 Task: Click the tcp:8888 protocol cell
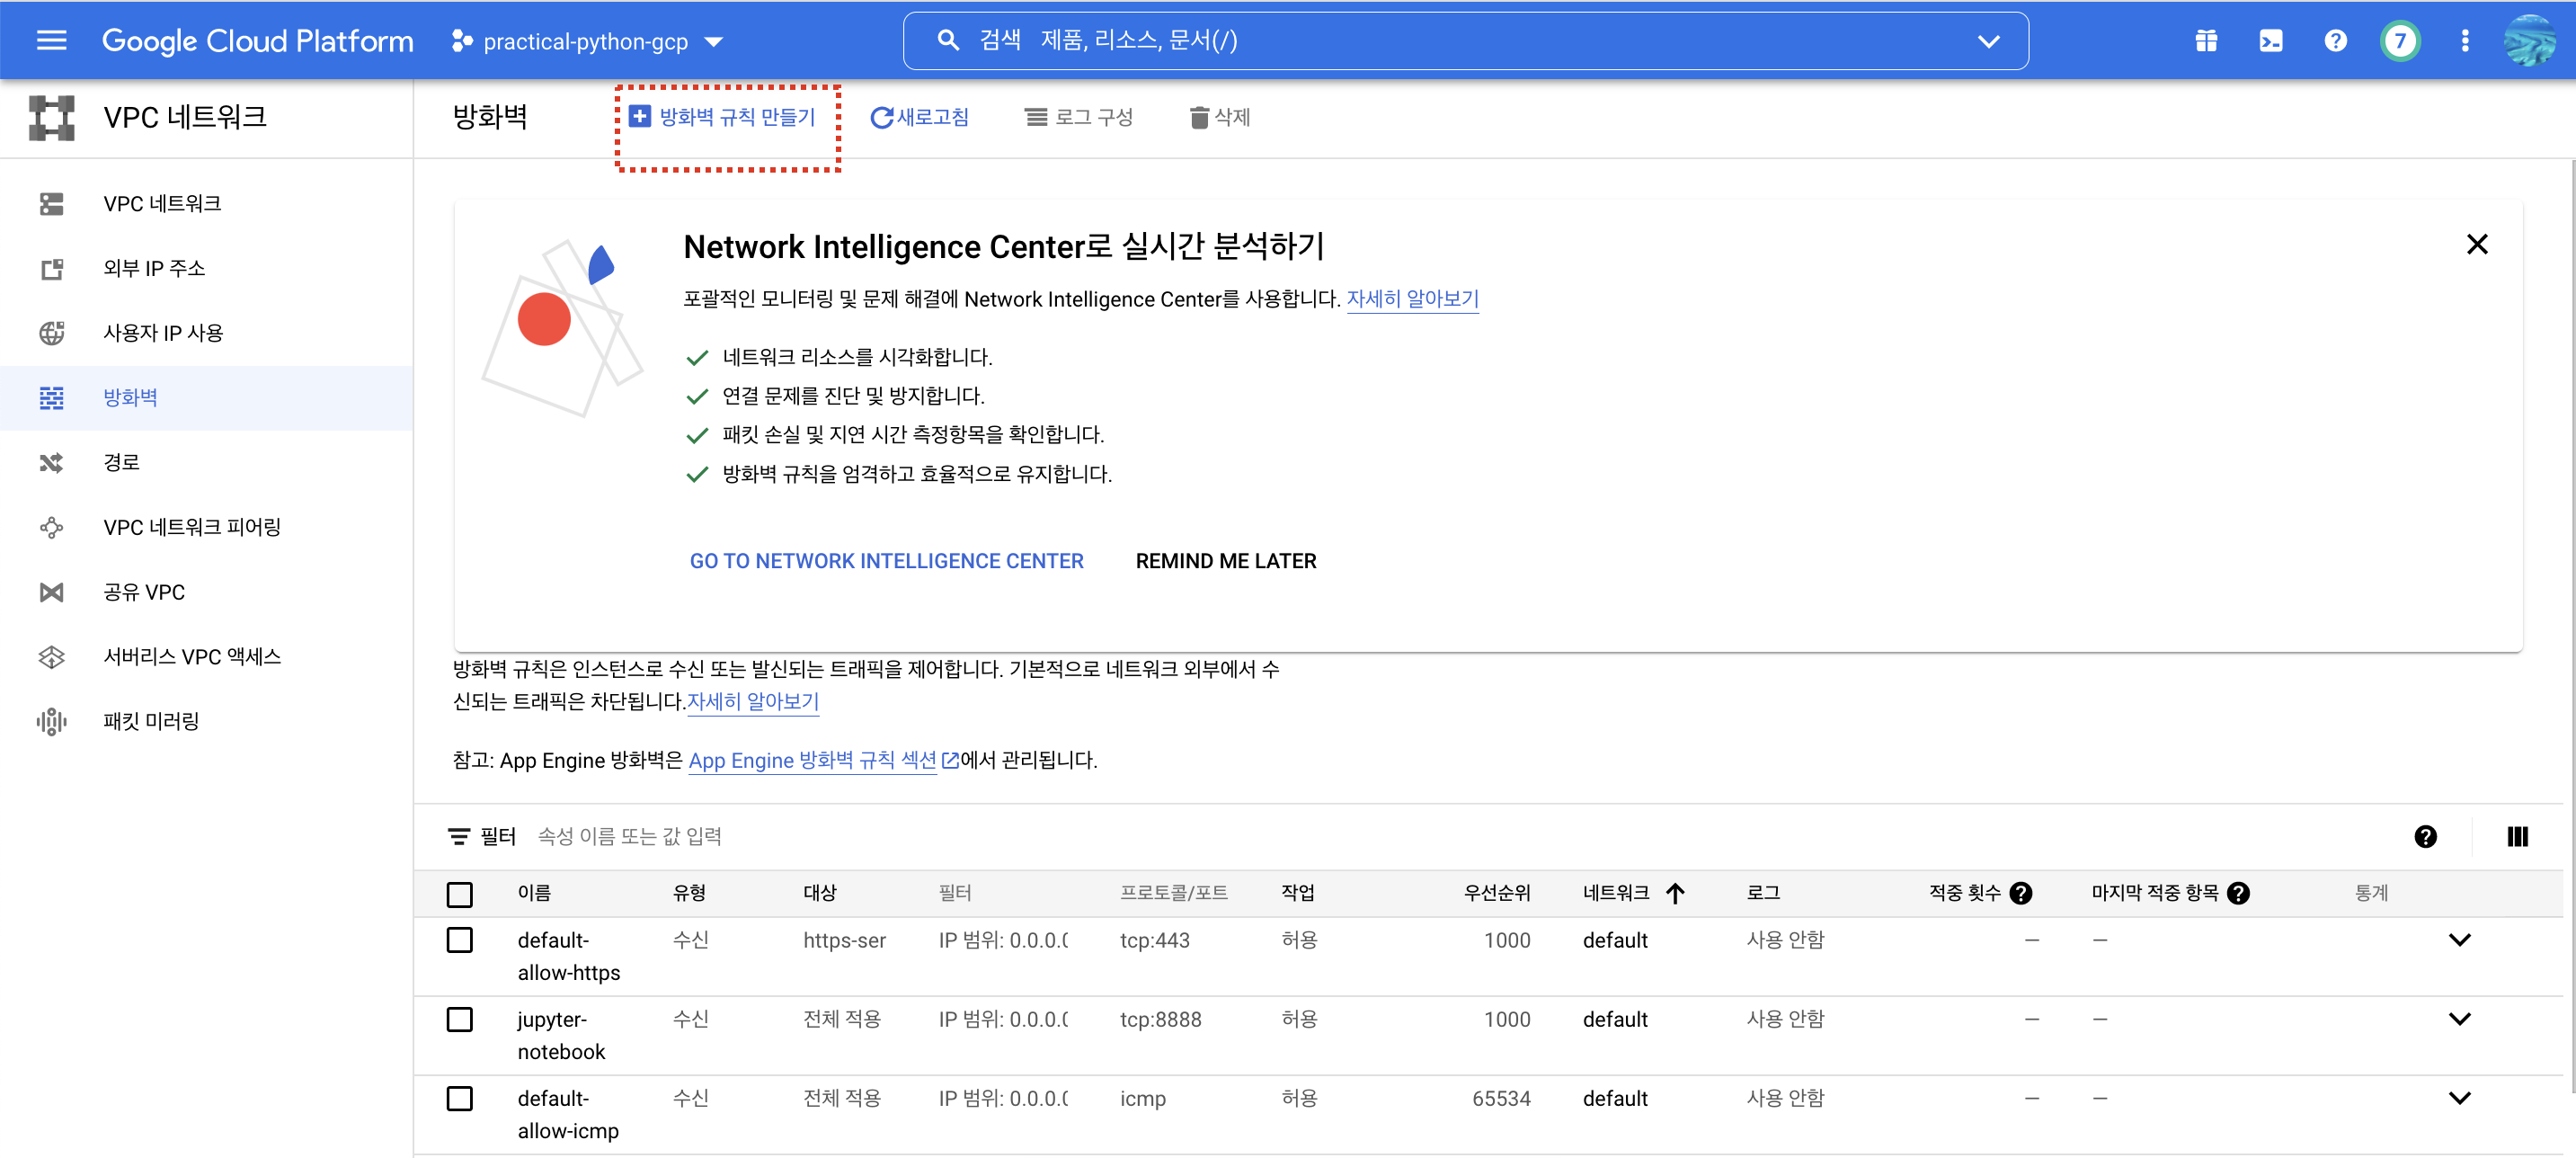pos(1160,1019)
